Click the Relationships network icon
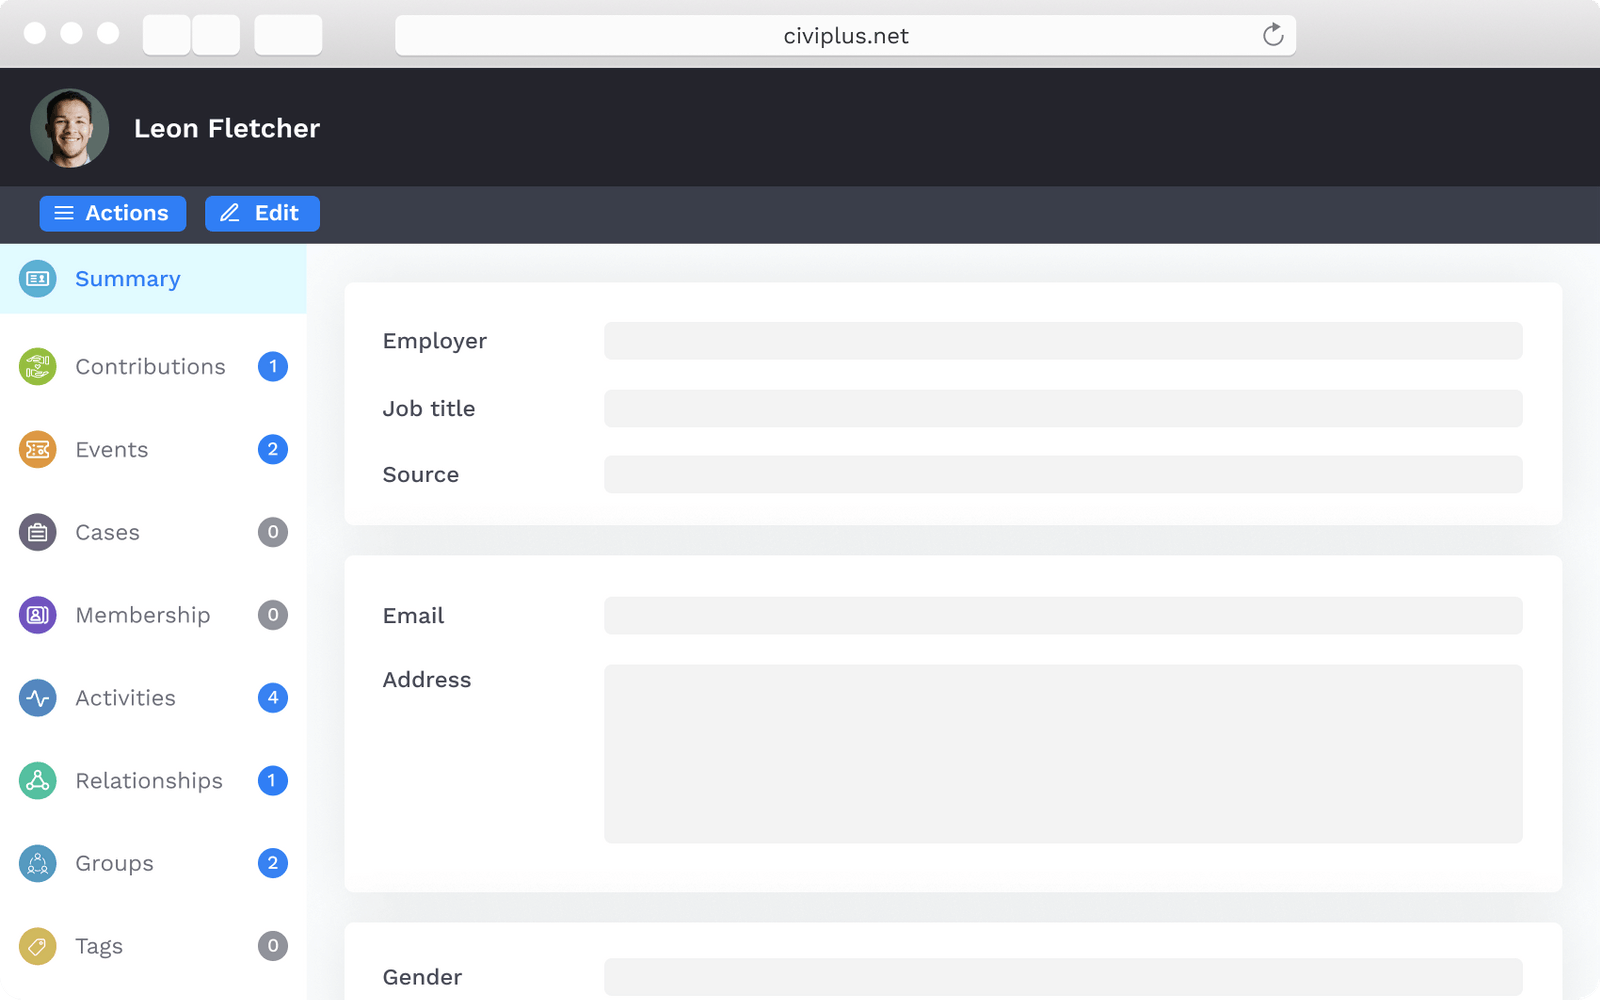The height and width of the screenshot is (1000, 1600). point(37,780)
